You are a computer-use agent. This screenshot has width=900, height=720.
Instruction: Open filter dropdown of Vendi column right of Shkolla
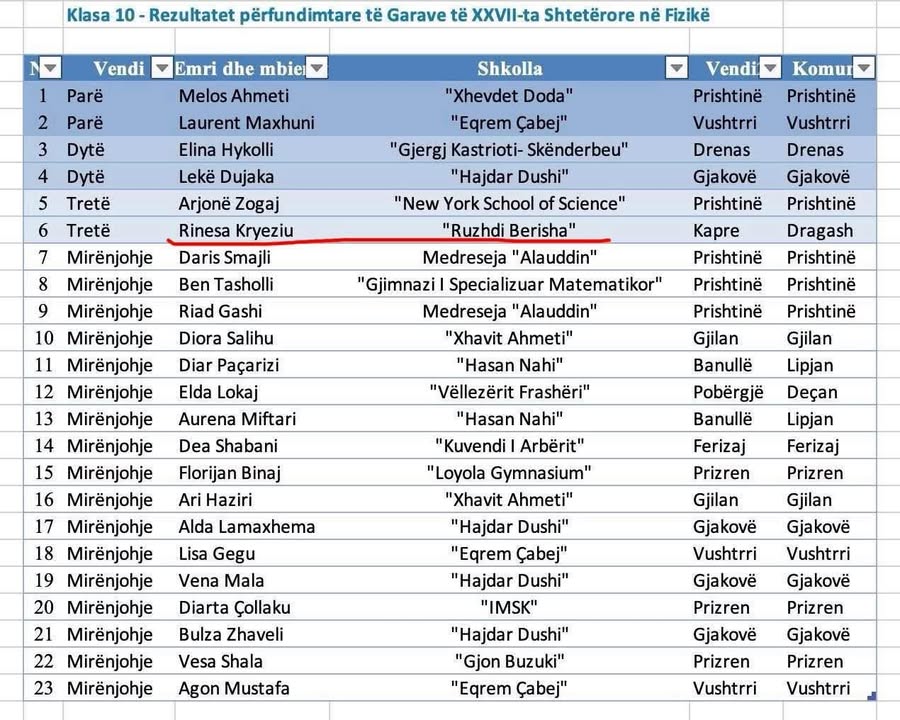point(769,68)
